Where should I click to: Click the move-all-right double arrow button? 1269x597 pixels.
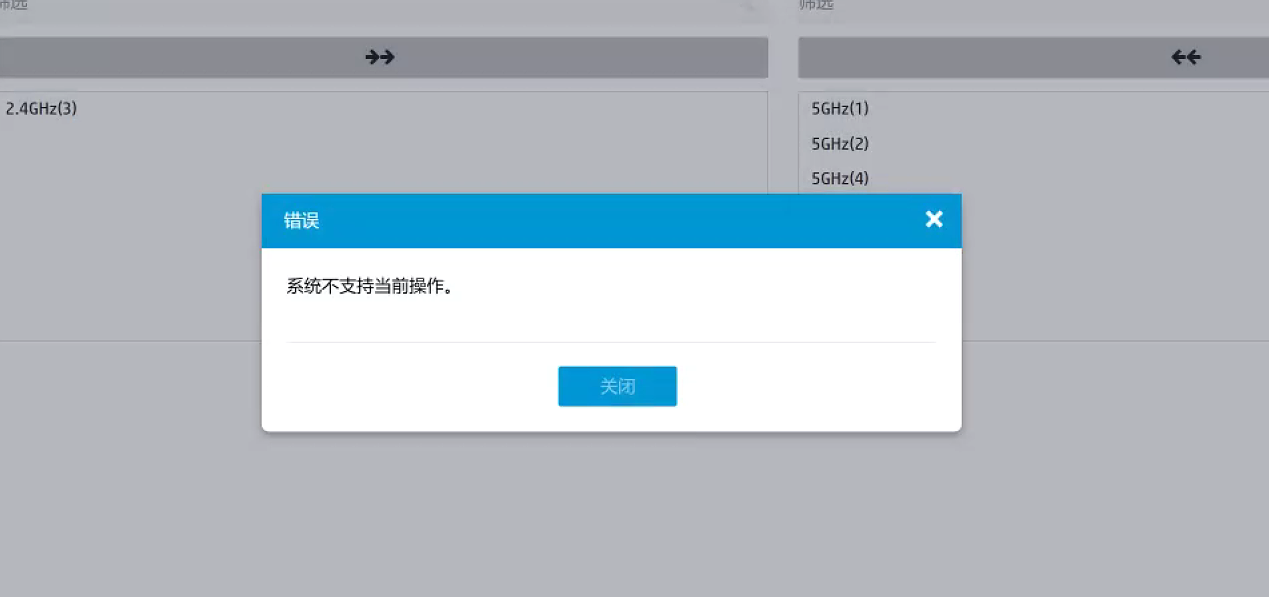(380, 58)
